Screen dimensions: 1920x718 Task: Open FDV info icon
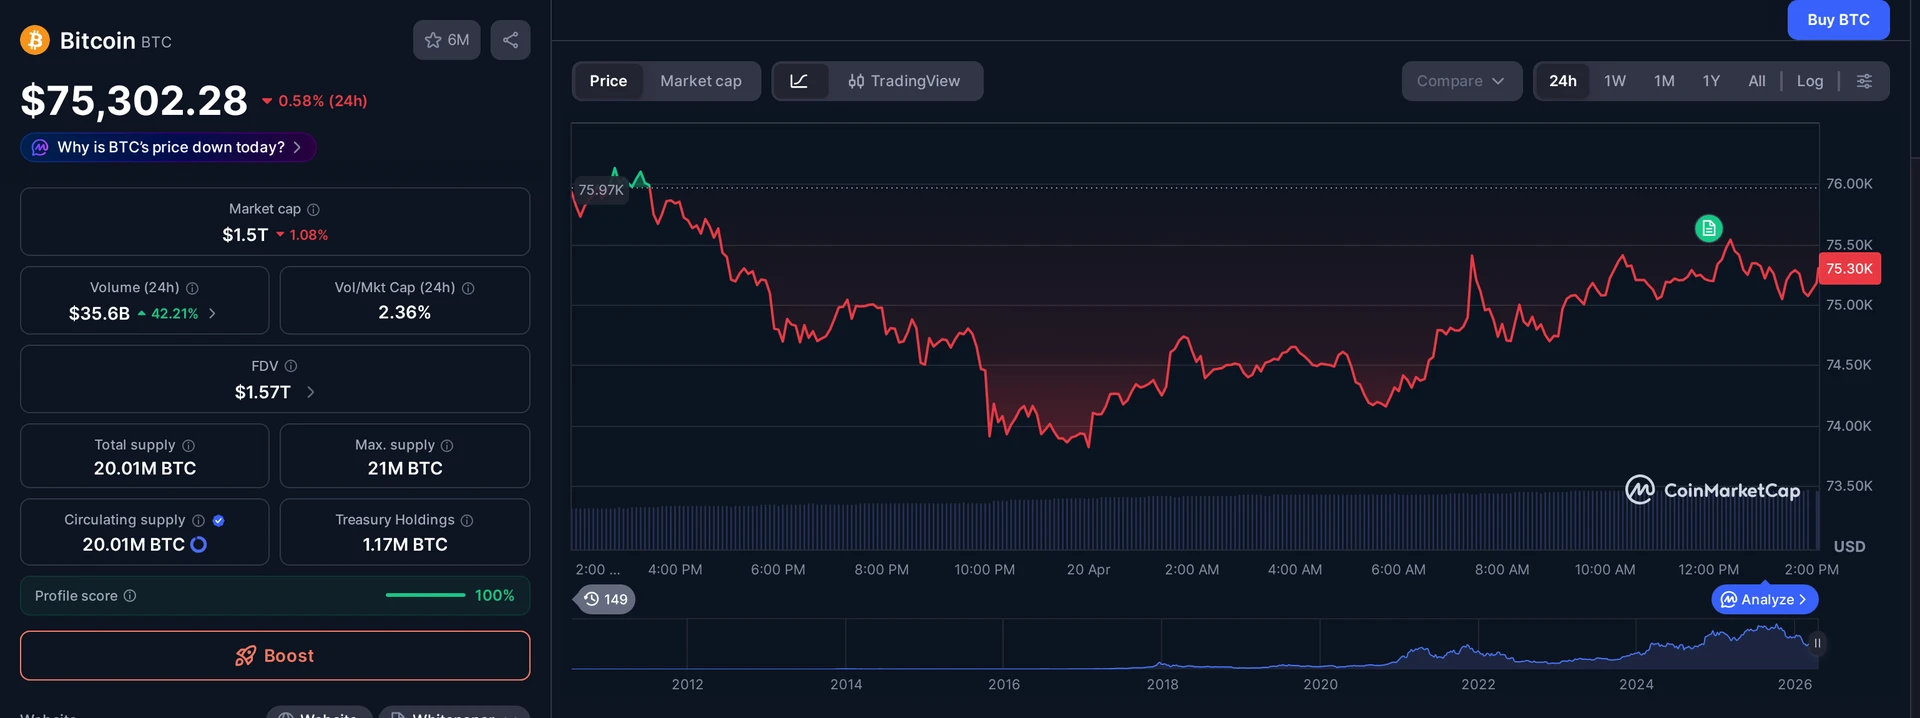(x=291, y=366)
